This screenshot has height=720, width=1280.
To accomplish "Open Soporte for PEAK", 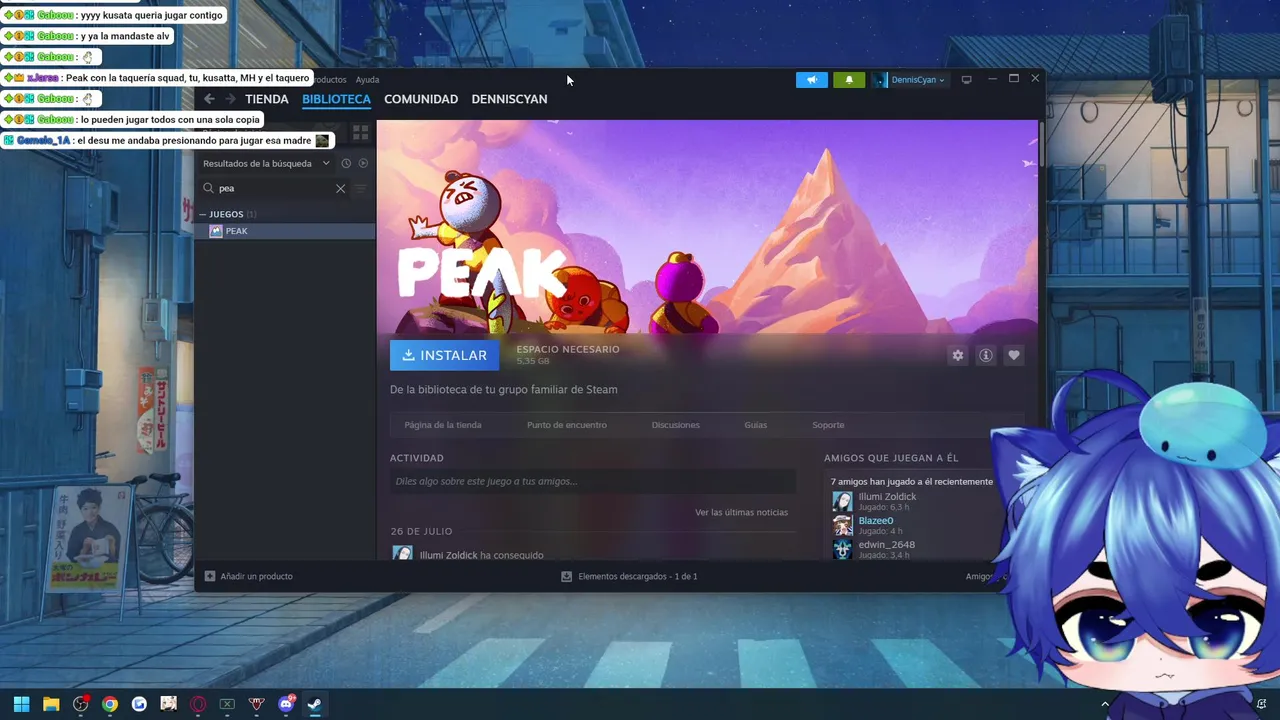I will click(x=828, y=425).
